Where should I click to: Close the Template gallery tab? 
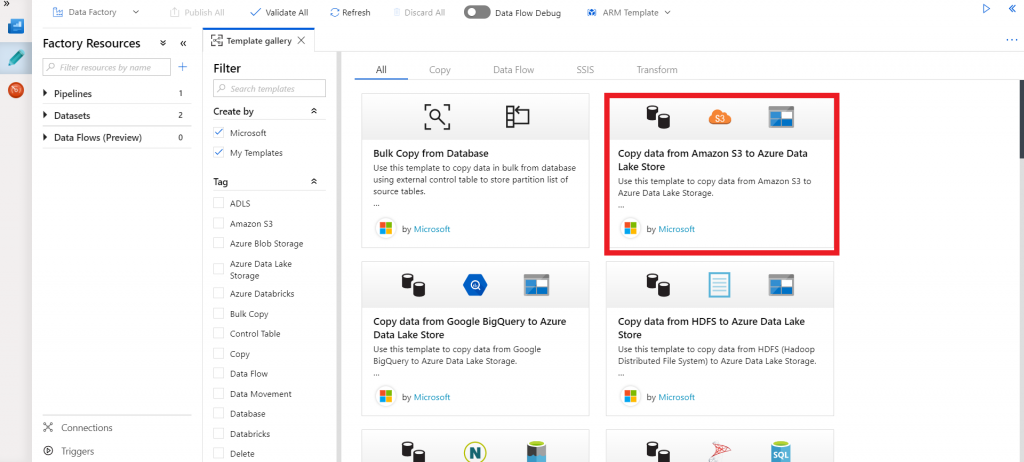(x=301, y=41)
